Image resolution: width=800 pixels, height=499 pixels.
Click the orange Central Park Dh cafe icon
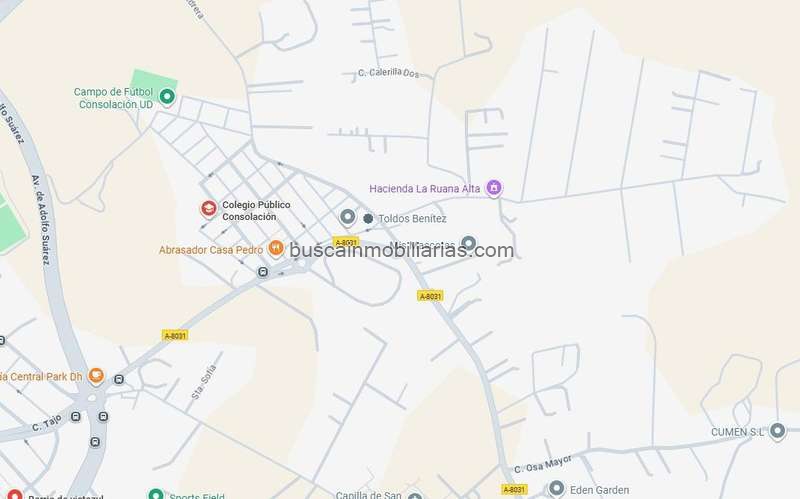click(x=96, y=376)
